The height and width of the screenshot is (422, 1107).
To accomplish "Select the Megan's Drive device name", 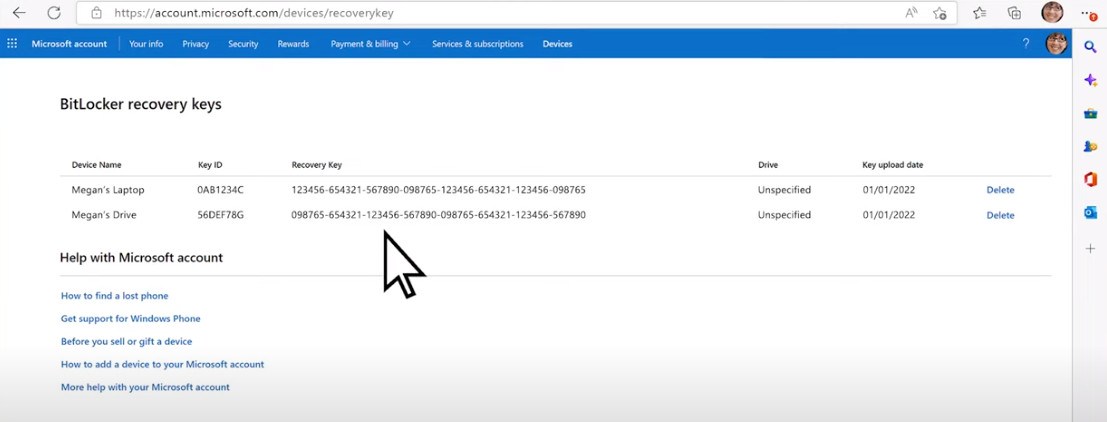I will pyautogui.click(x=104, y=215).
